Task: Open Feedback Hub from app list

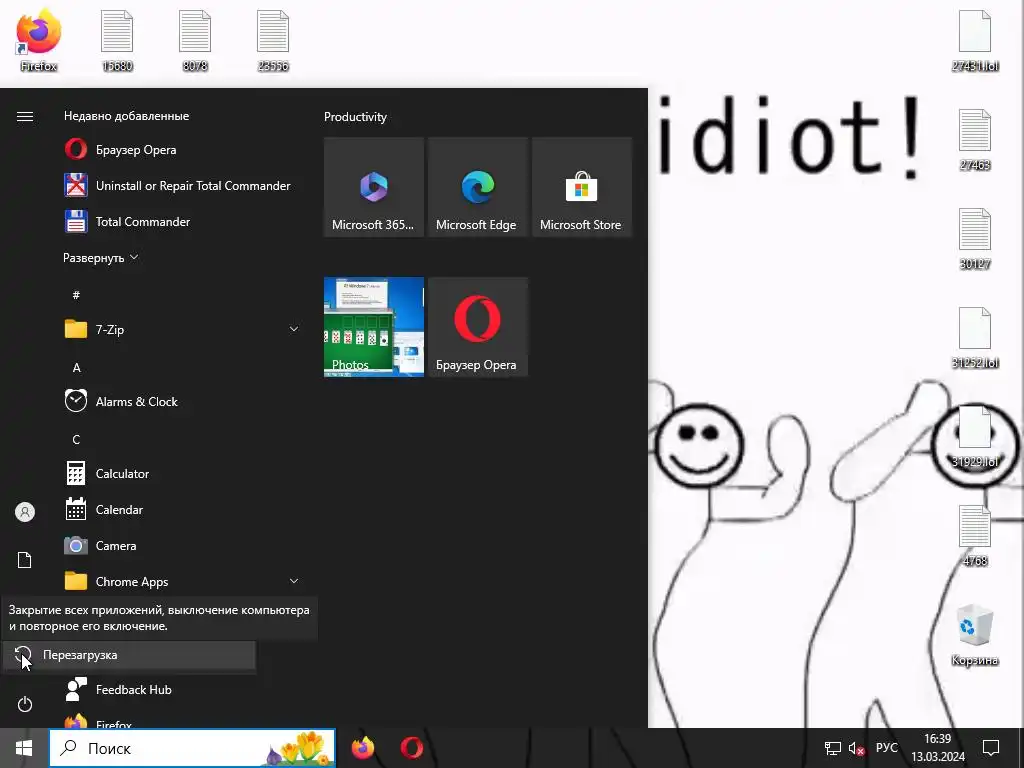Action: coord(182,689)
